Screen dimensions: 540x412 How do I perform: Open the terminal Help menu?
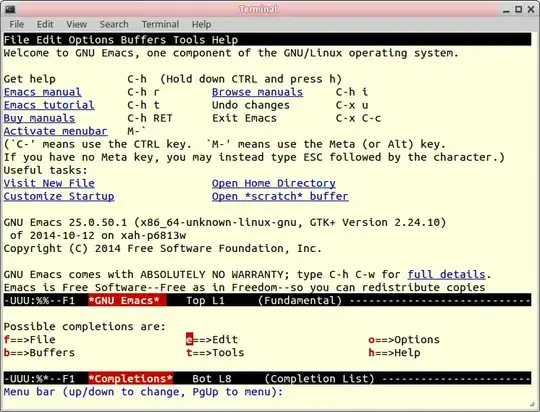coord(201,24)
